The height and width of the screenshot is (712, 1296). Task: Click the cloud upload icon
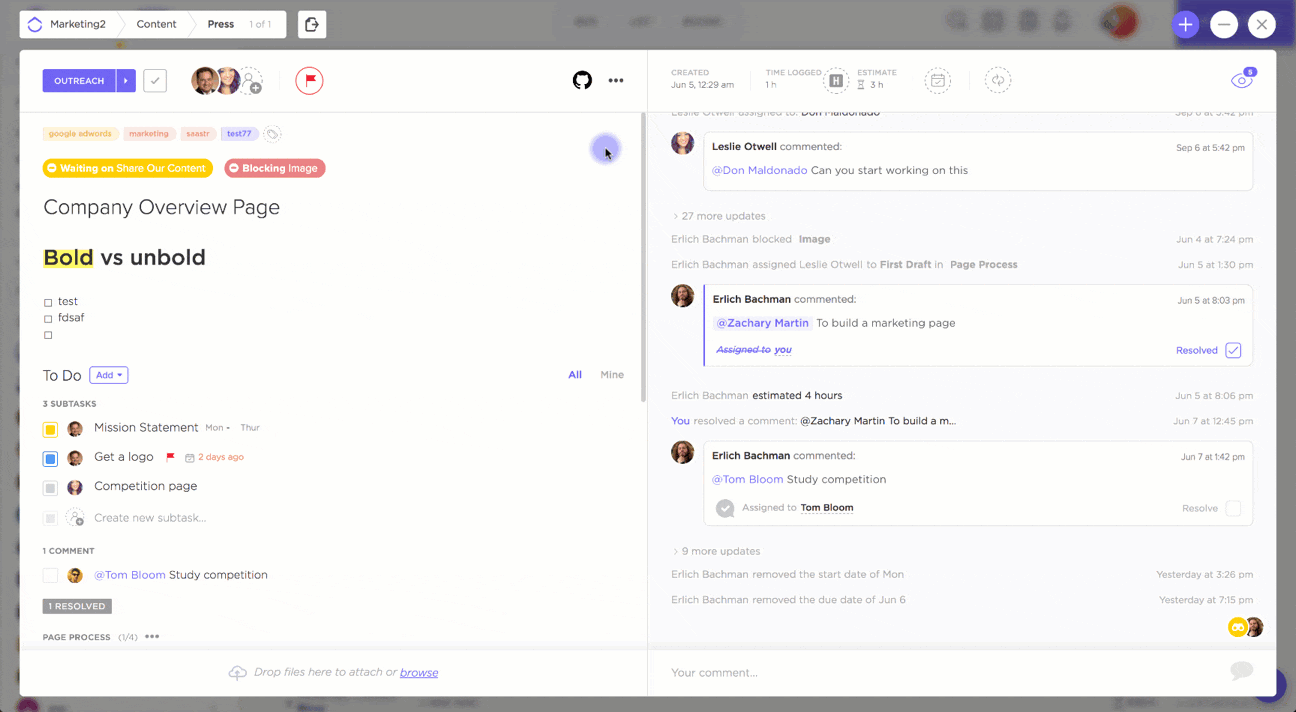coord(237,673)
